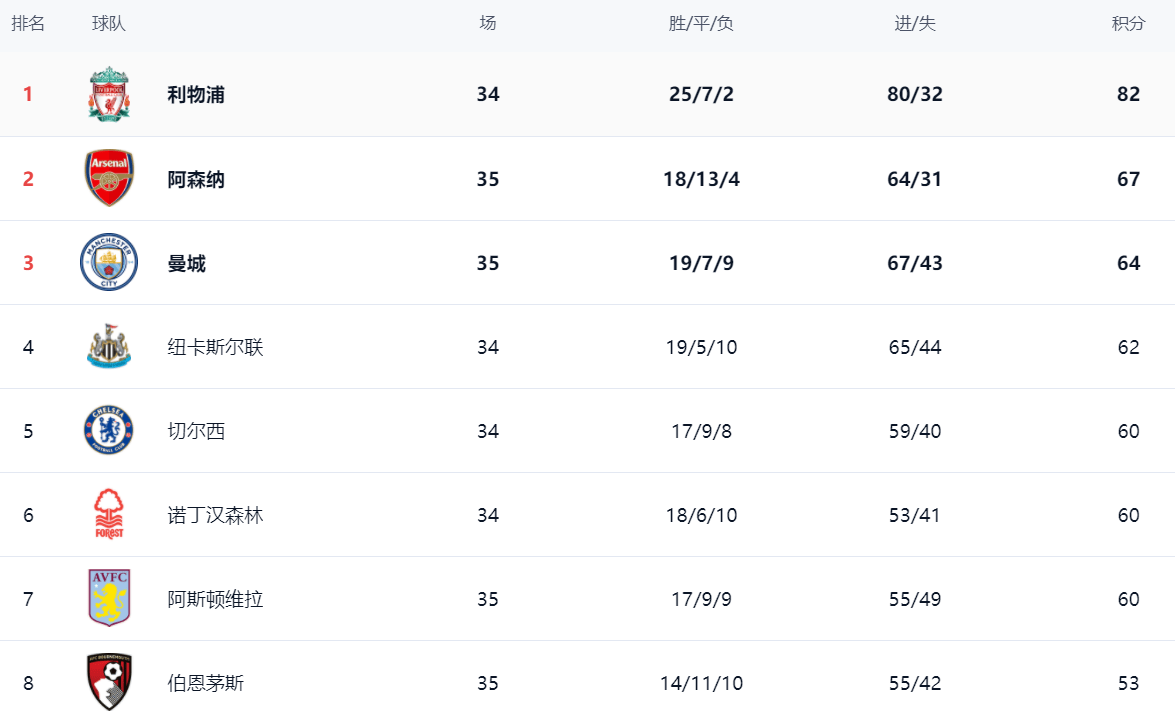Click the Newcastle United crest
This screenshot has width=1175, height=723.
pyautogui.click(x=109, y=347)
